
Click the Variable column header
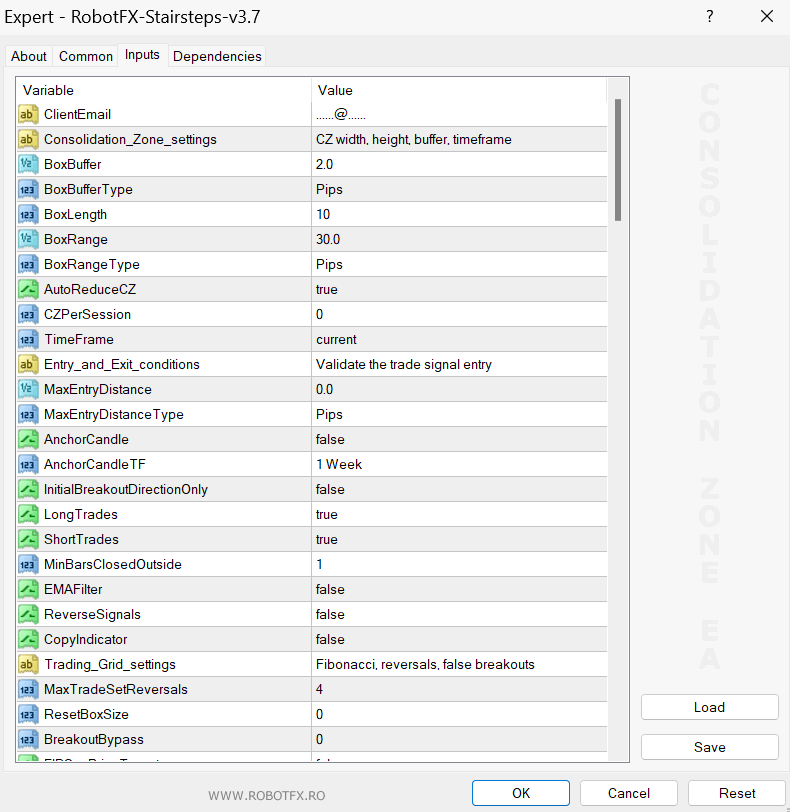(x=164, y=90)
